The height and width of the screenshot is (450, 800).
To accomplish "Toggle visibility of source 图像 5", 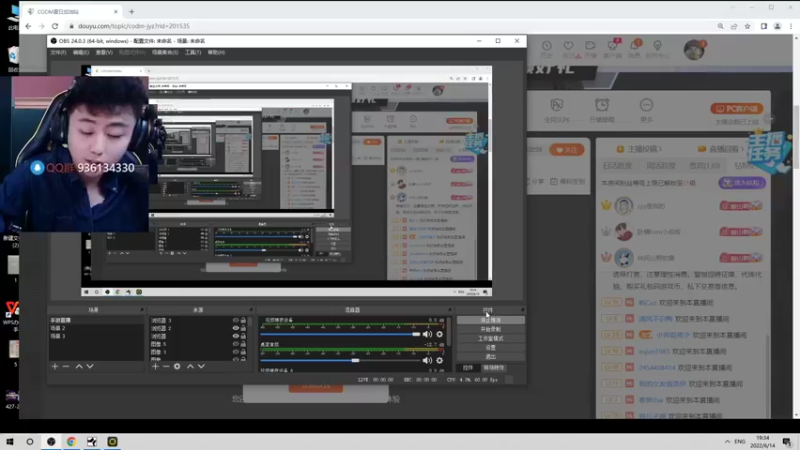I will (x=235, y=344).
